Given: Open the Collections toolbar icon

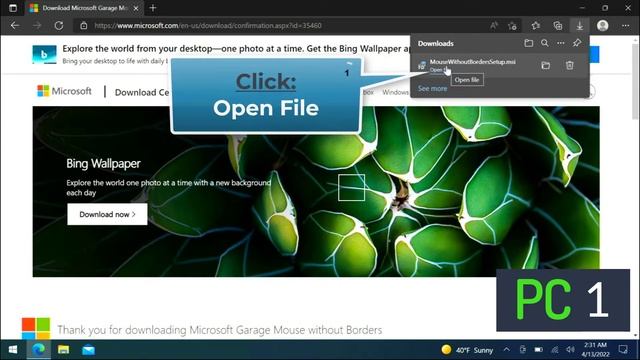Looking at the screenshot, I should (558, 25).
